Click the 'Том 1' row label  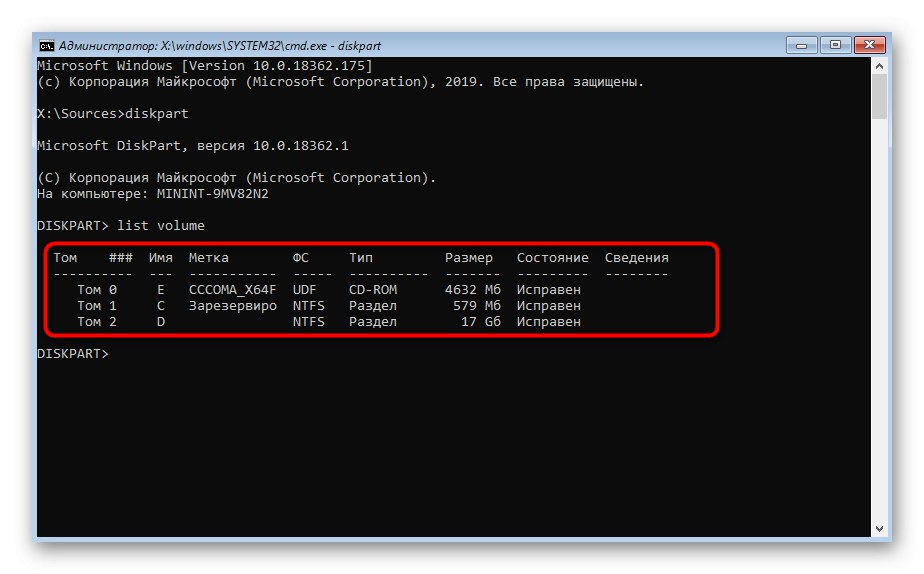coord(97,306)
